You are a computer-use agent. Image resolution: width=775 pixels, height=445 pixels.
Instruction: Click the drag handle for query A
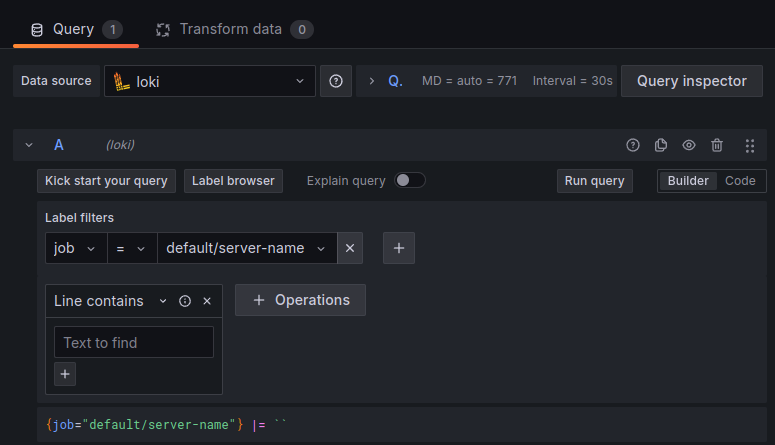[x=750, y=145]
